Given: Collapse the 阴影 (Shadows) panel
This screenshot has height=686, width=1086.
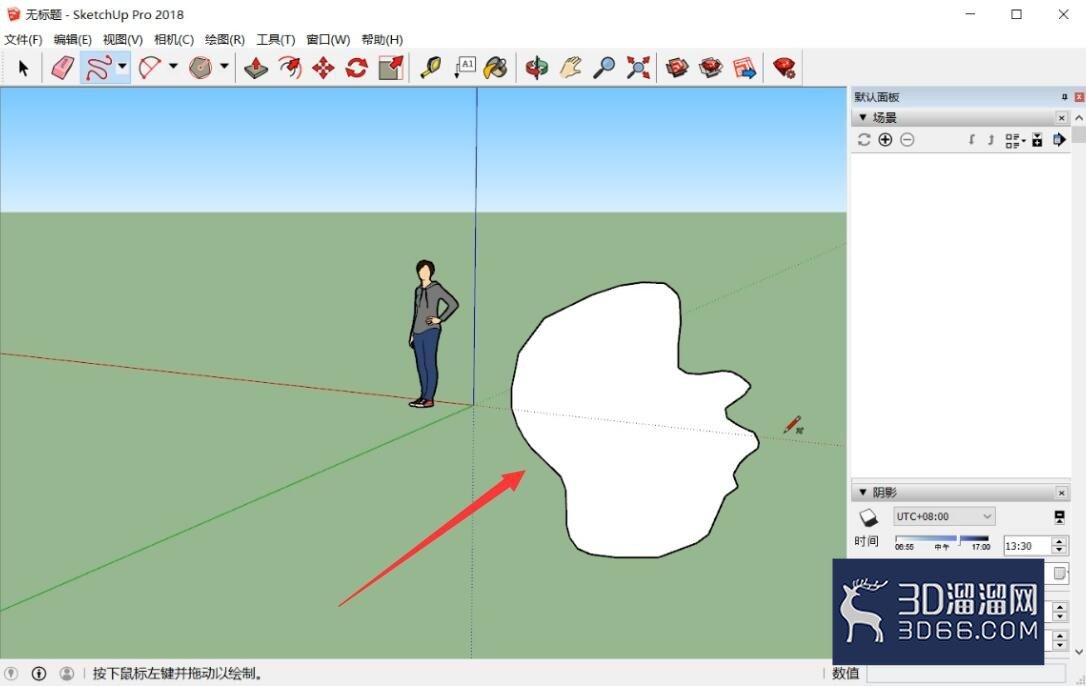Looking at the screenshot, I should 863,492.
